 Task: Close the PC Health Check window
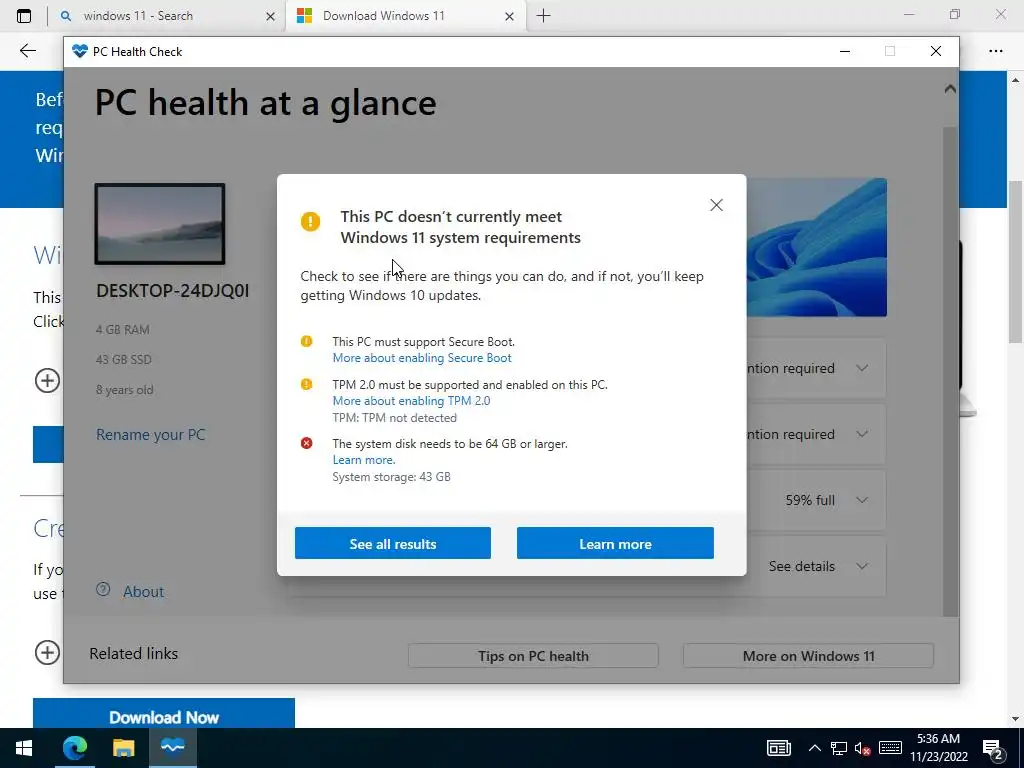tap(936, 51)
